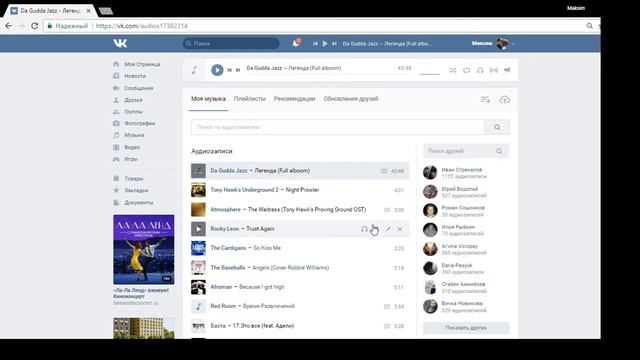Click the share megaphone icon in player
Image resolution: width=640 pixels, height=360 pixels.
(507, 70)
